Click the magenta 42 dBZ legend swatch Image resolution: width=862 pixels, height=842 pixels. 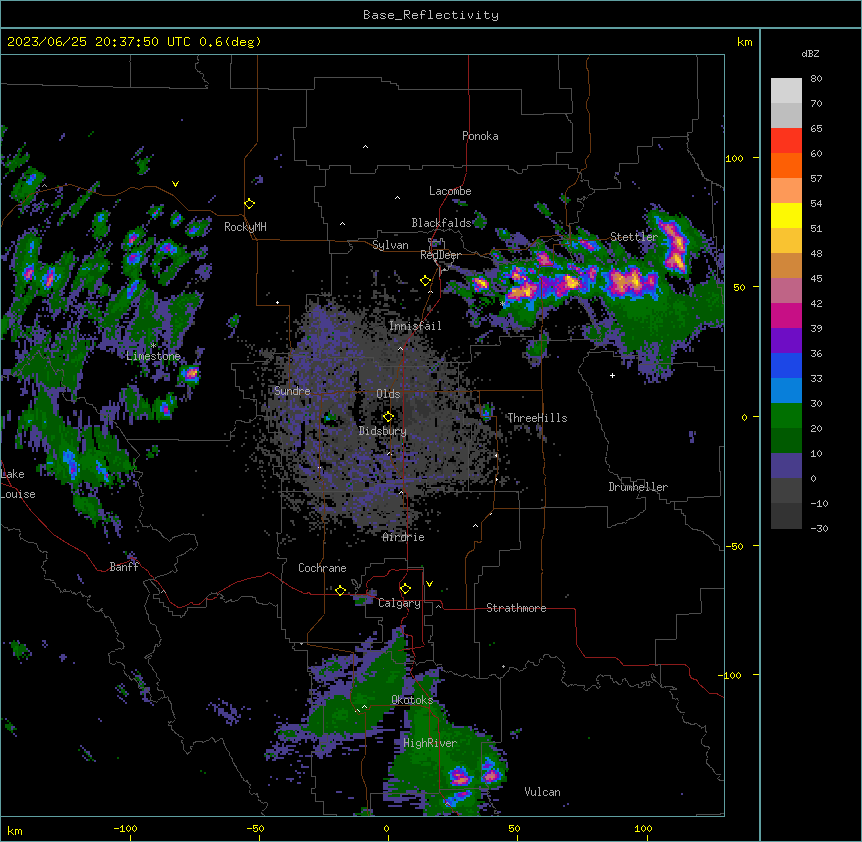[786, 315]
